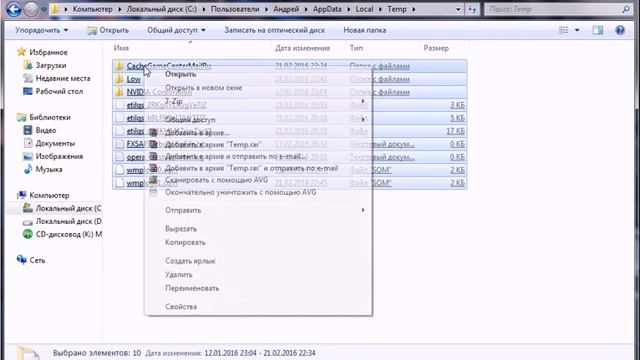The height and width of the screenshot is (360, 640).
Task: Select the NVIDIA Corporation folder icon
Action: (x=119, y=92)
